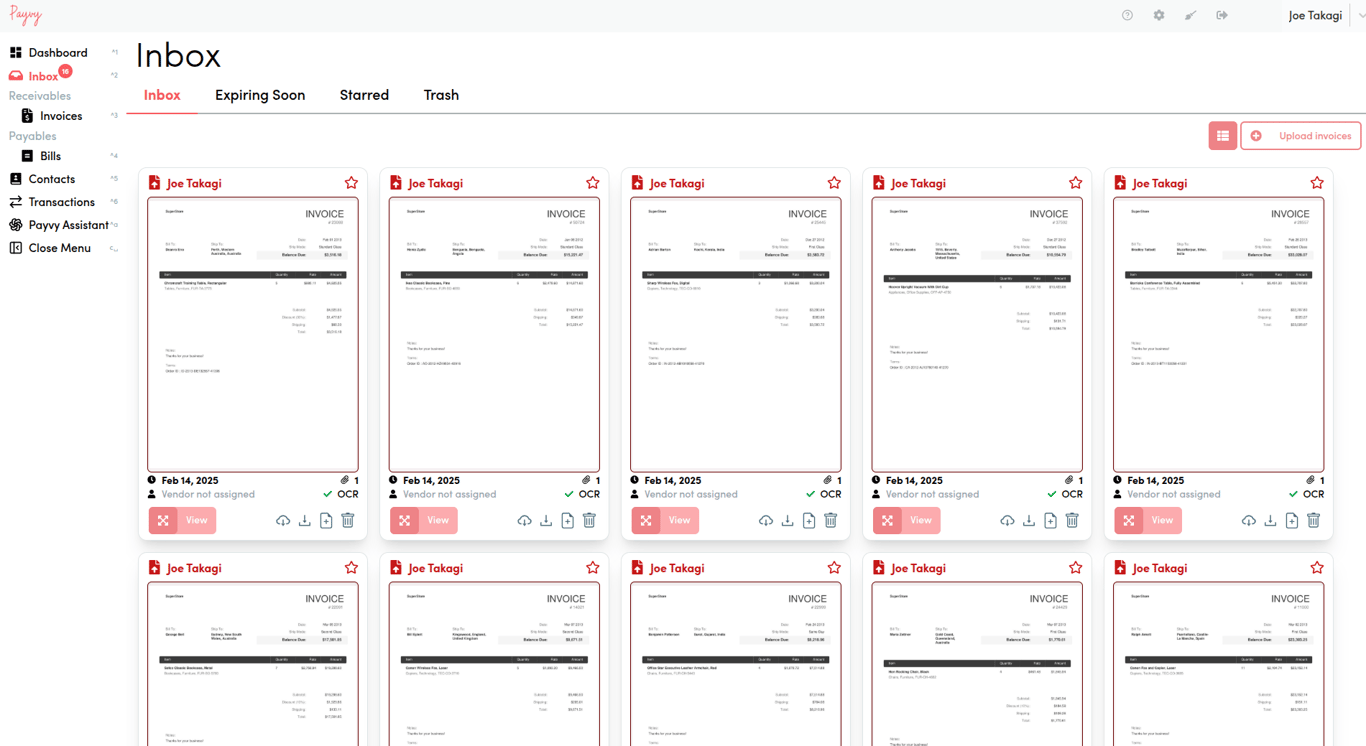This screenshot has height=746, width=1366.
Task: Open the help question mark icon
Action: click(x=1127, y=15)
